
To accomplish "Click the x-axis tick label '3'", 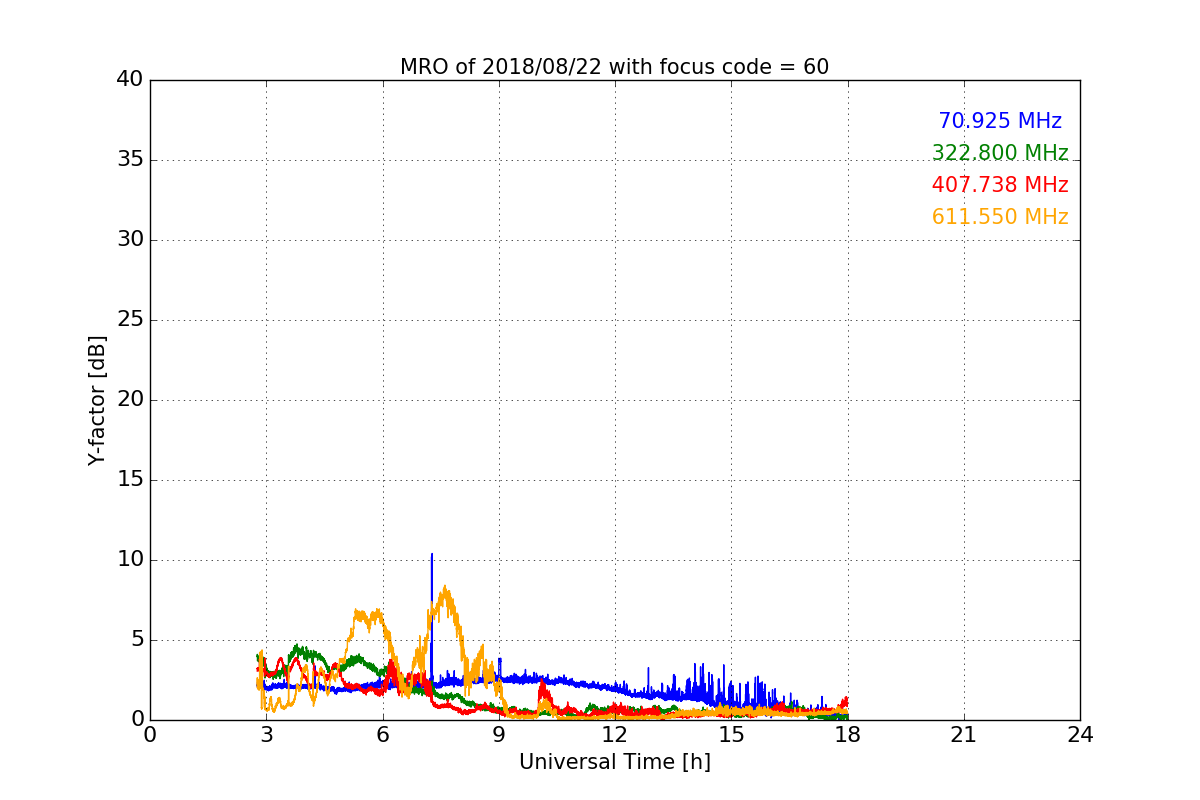I will coord(266,735).
